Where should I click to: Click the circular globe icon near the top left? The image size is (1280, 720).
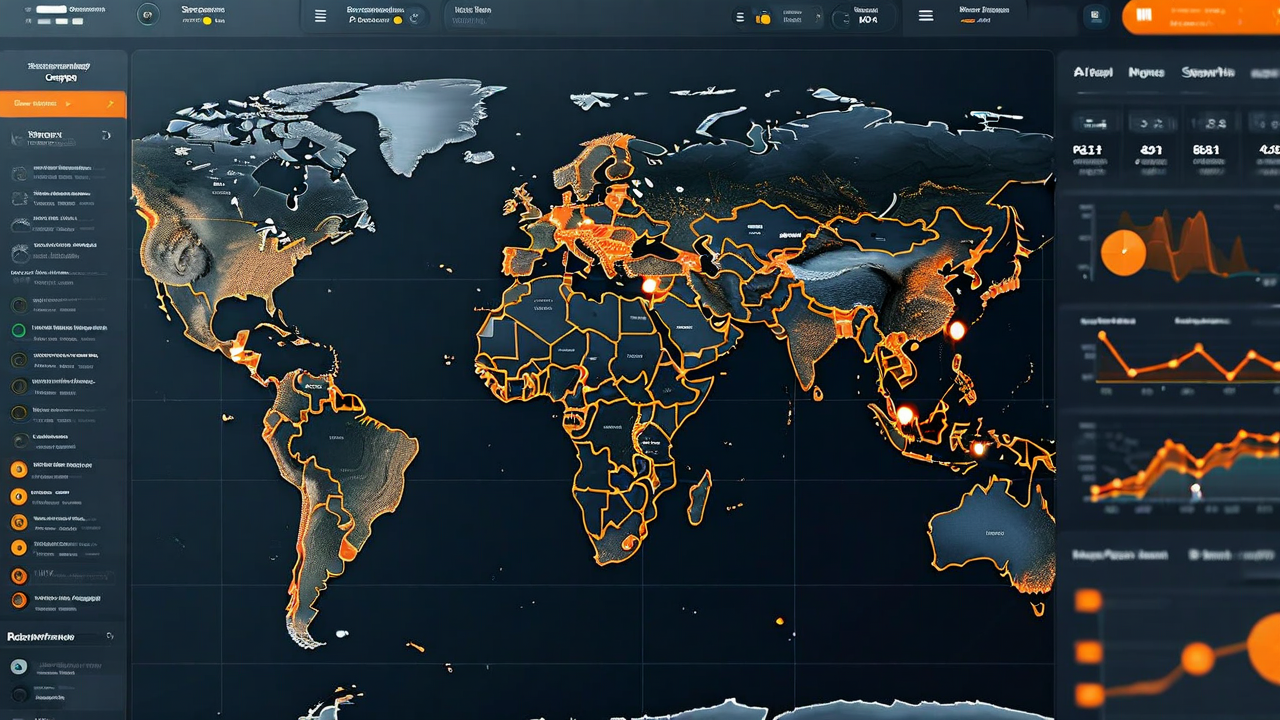(x=148, y=16)
